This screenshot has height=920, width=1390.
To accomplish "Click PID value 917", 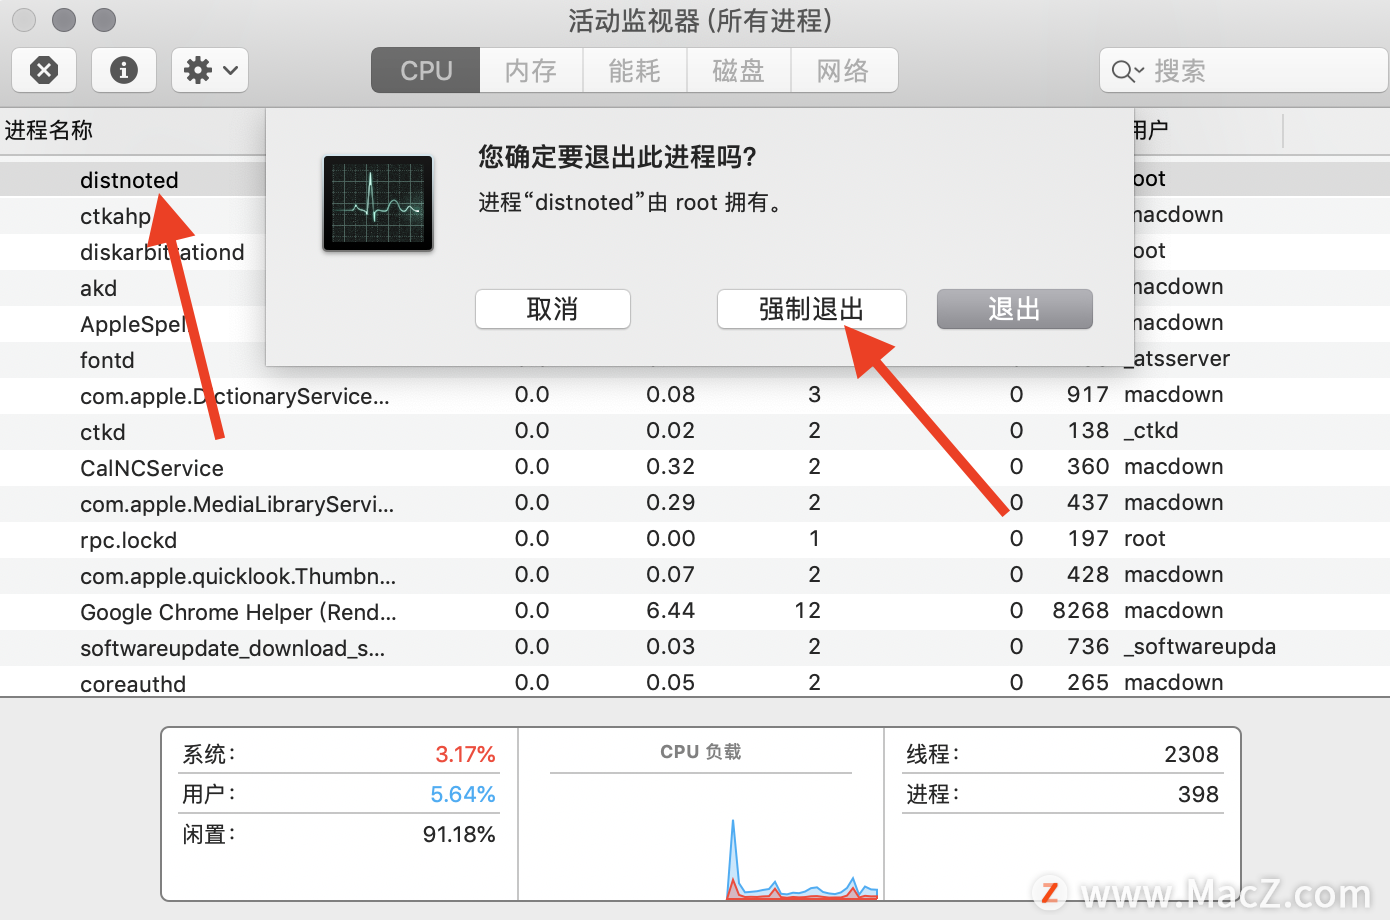I will 1088,394.
